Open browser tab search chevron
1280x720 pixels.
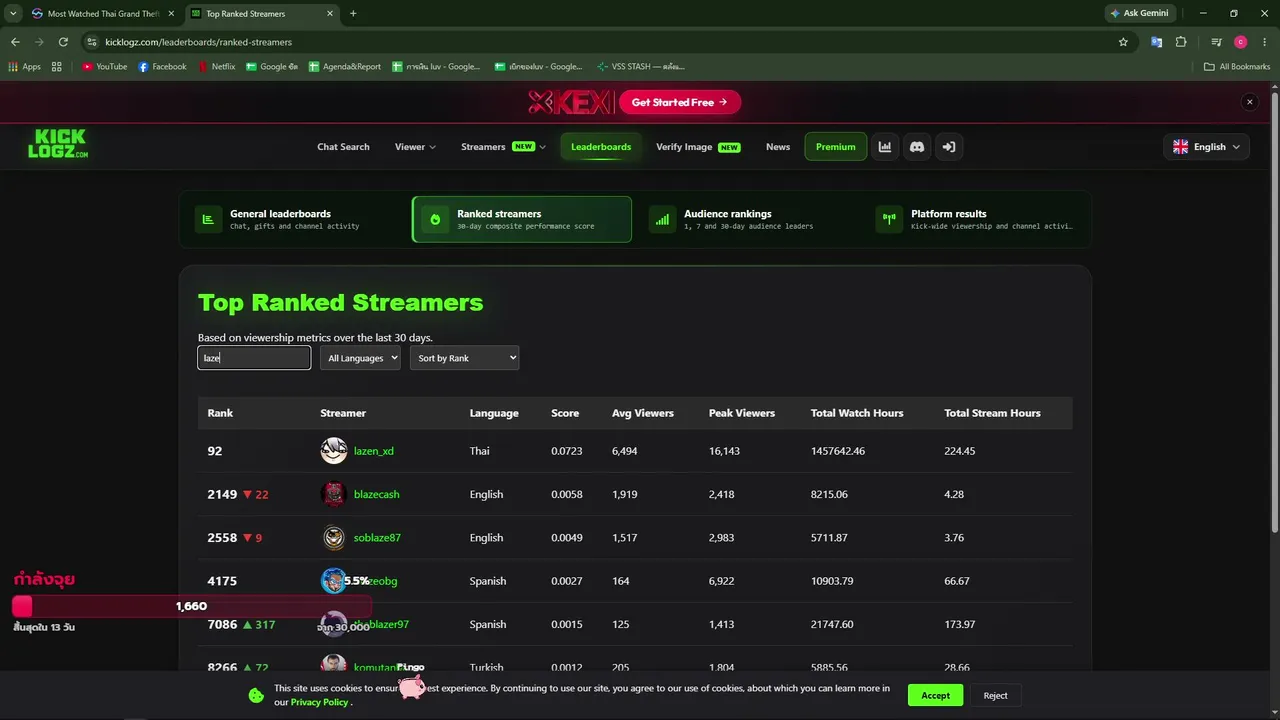[x=13, y=14]
